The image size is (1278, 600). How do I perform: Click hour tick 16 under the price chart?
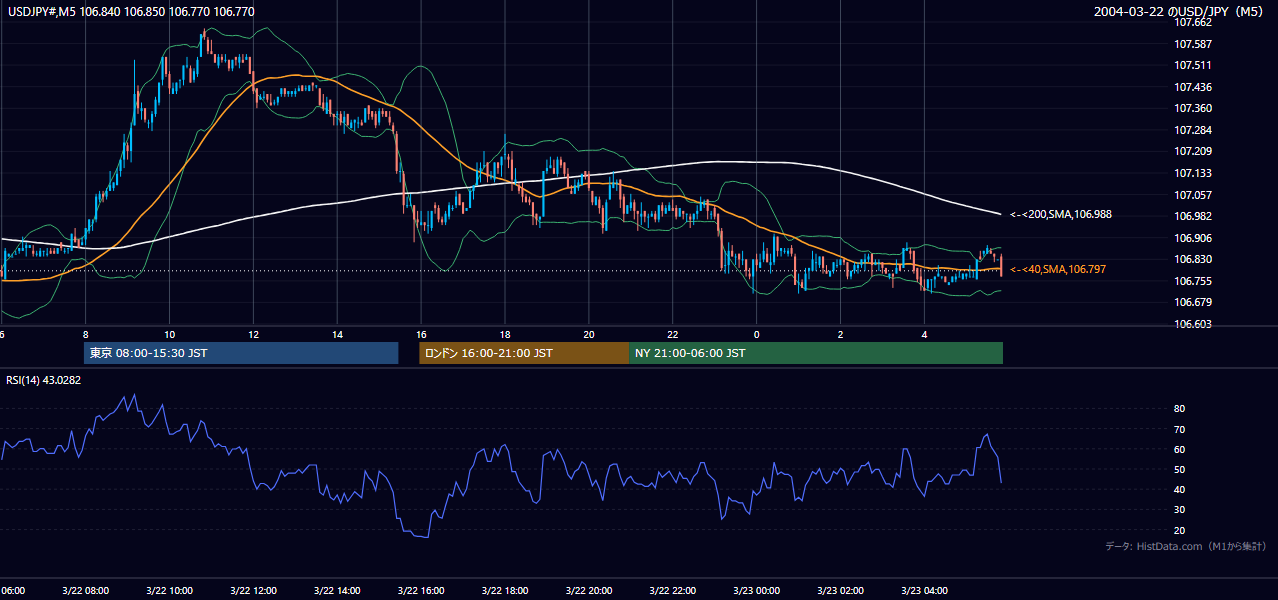(422, 334)
